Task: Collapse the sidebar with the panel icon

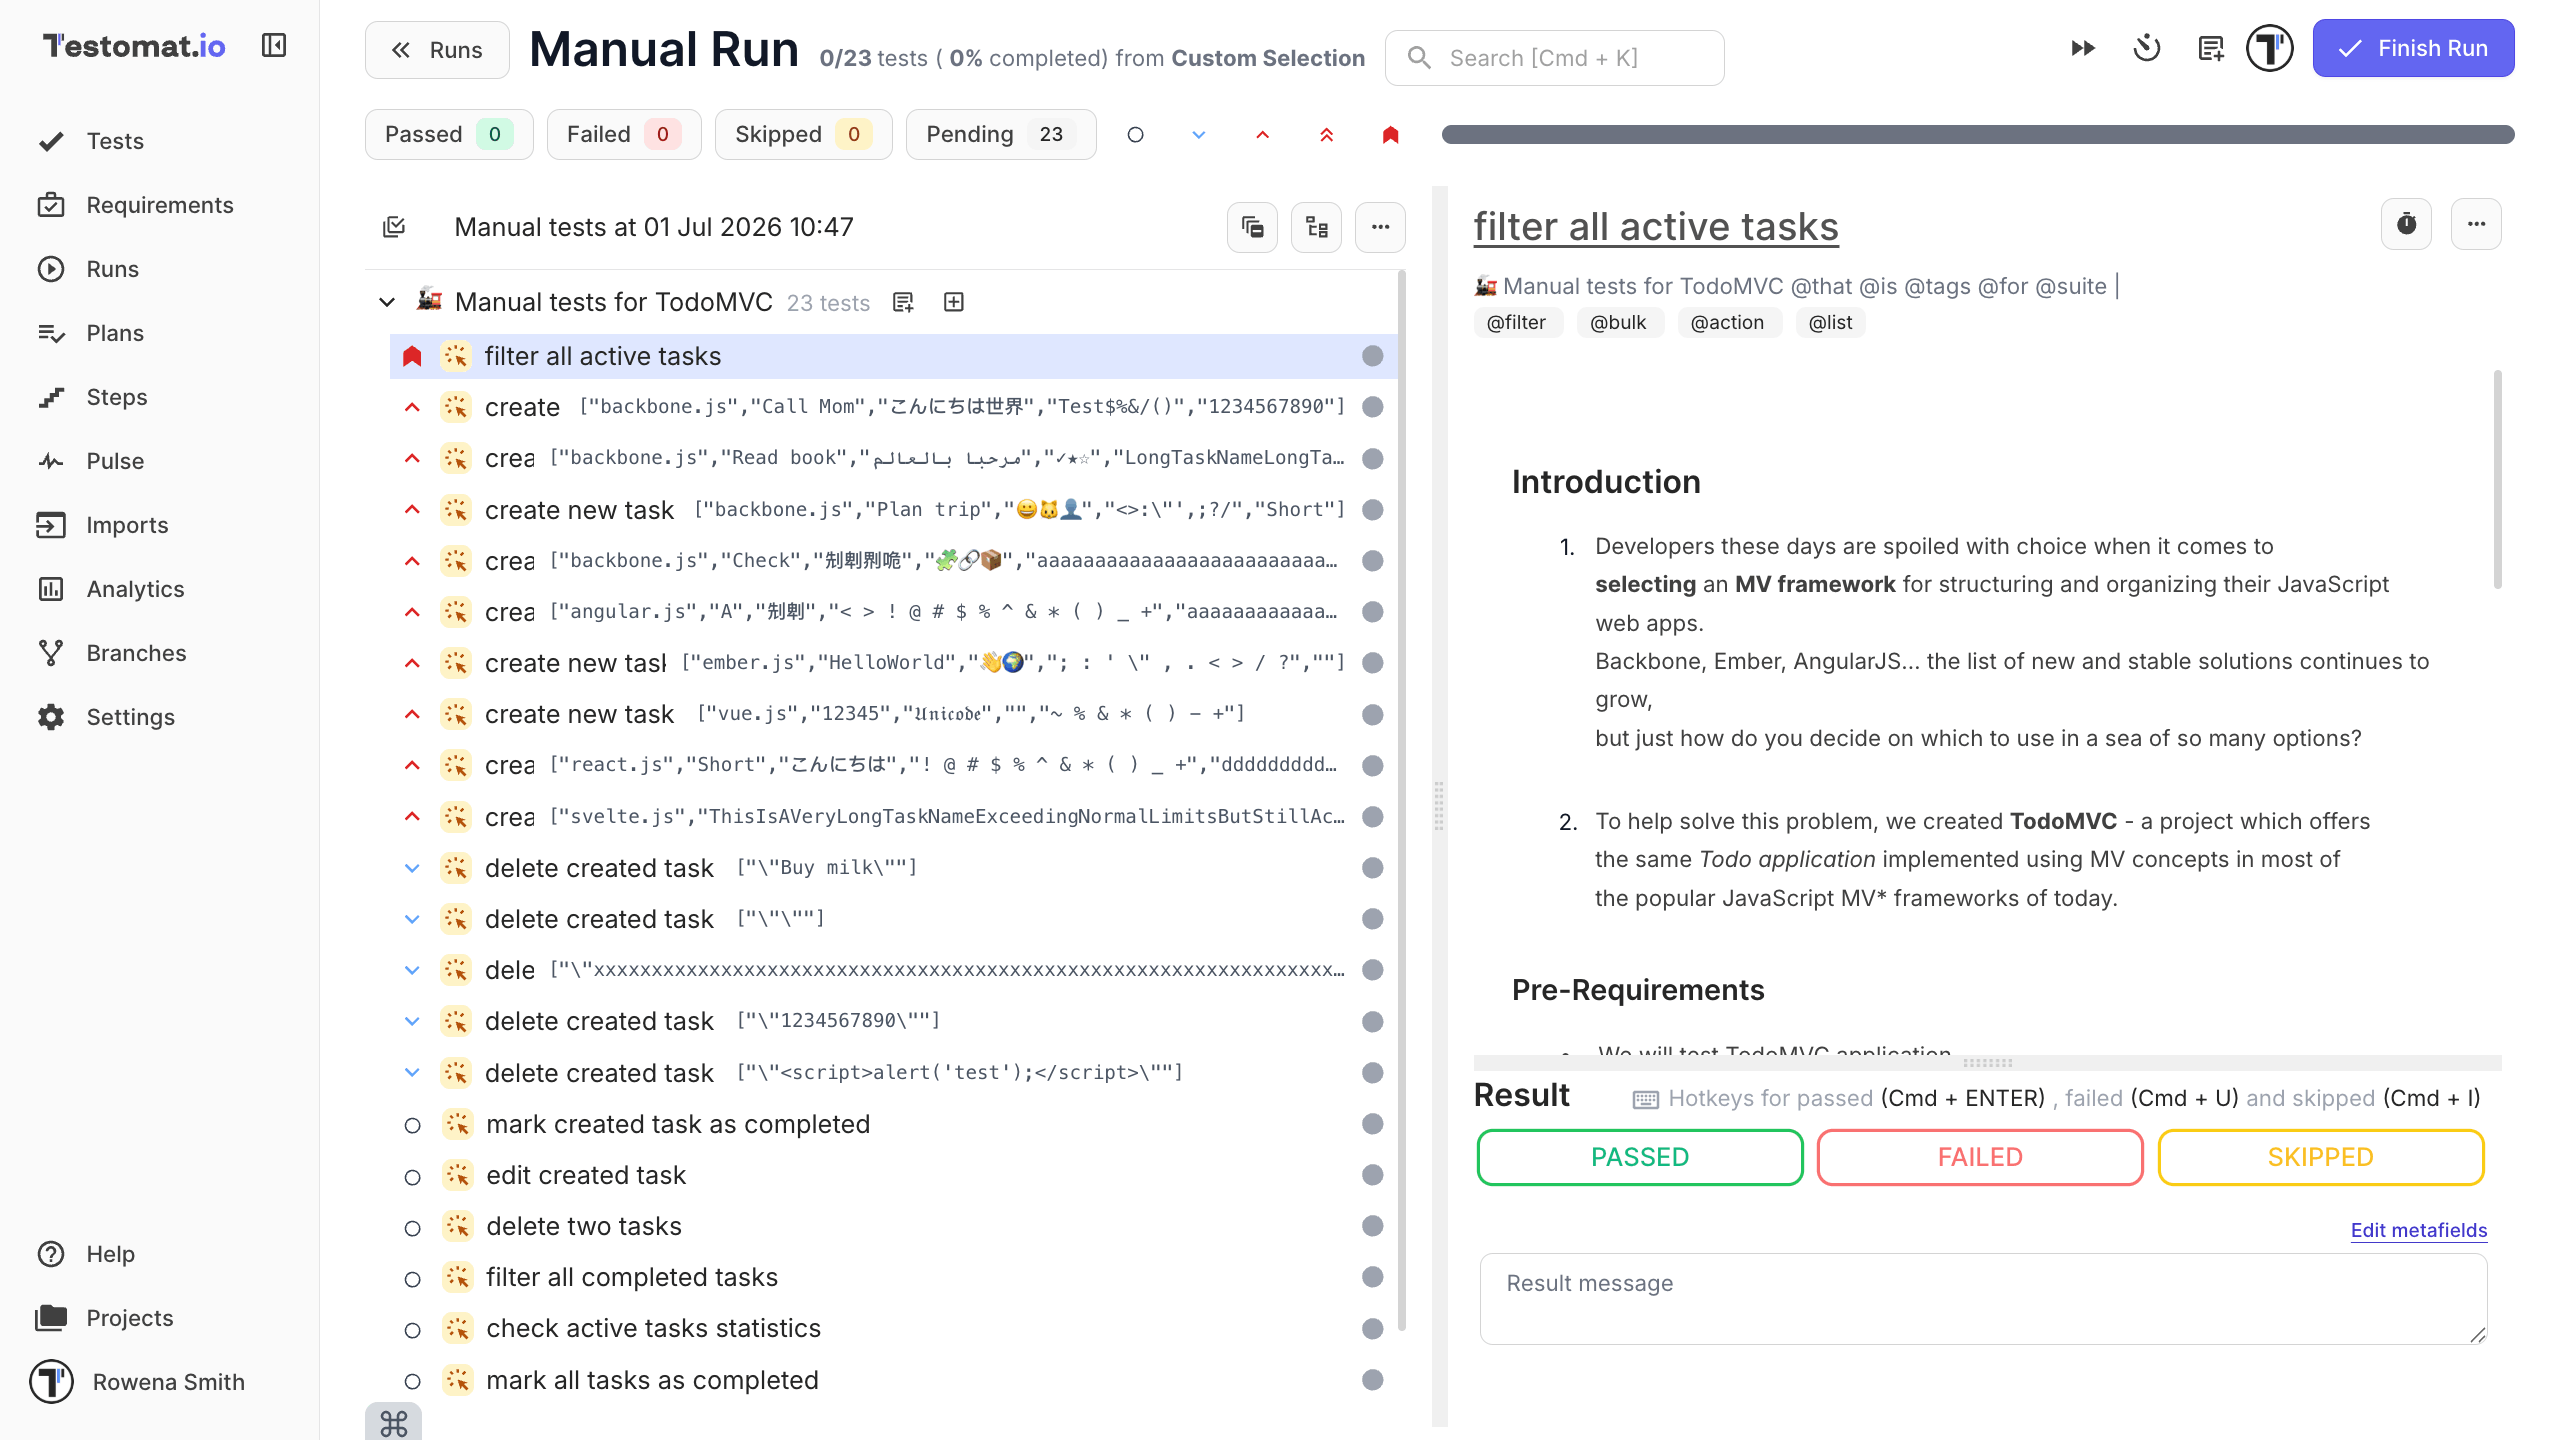Action: pos(274,45)
